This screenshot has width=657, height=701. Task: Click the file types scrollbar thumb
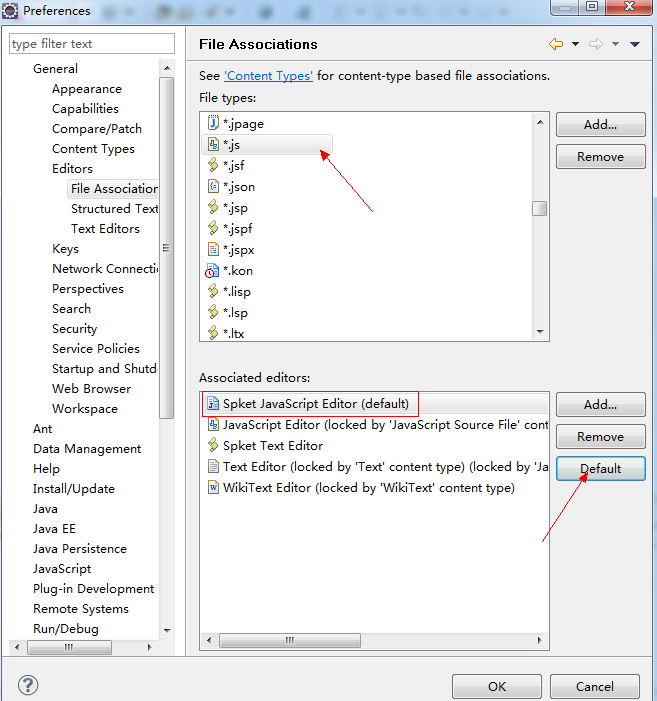(x=539, y=208)
